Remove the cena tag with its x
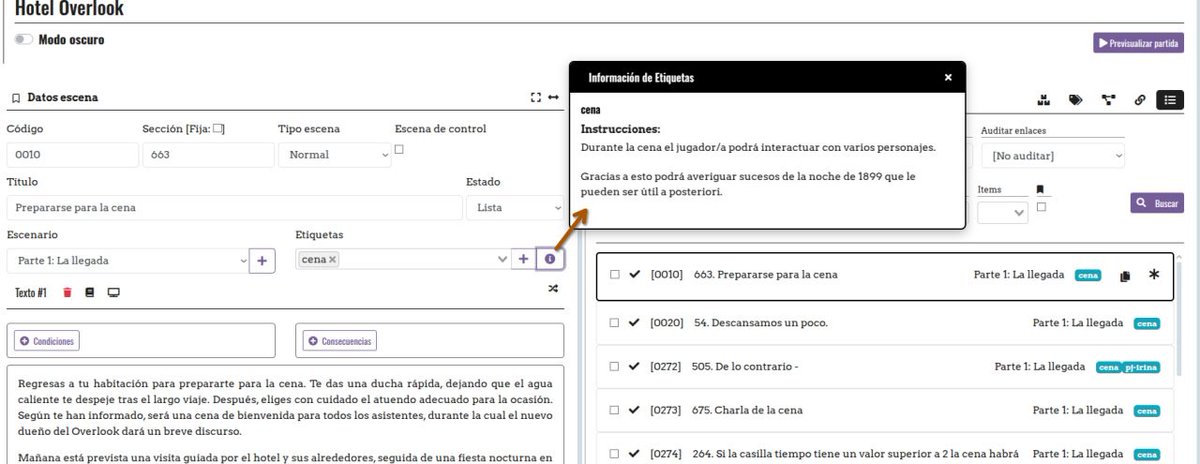The image size is (1200, 464). point(333,260)
